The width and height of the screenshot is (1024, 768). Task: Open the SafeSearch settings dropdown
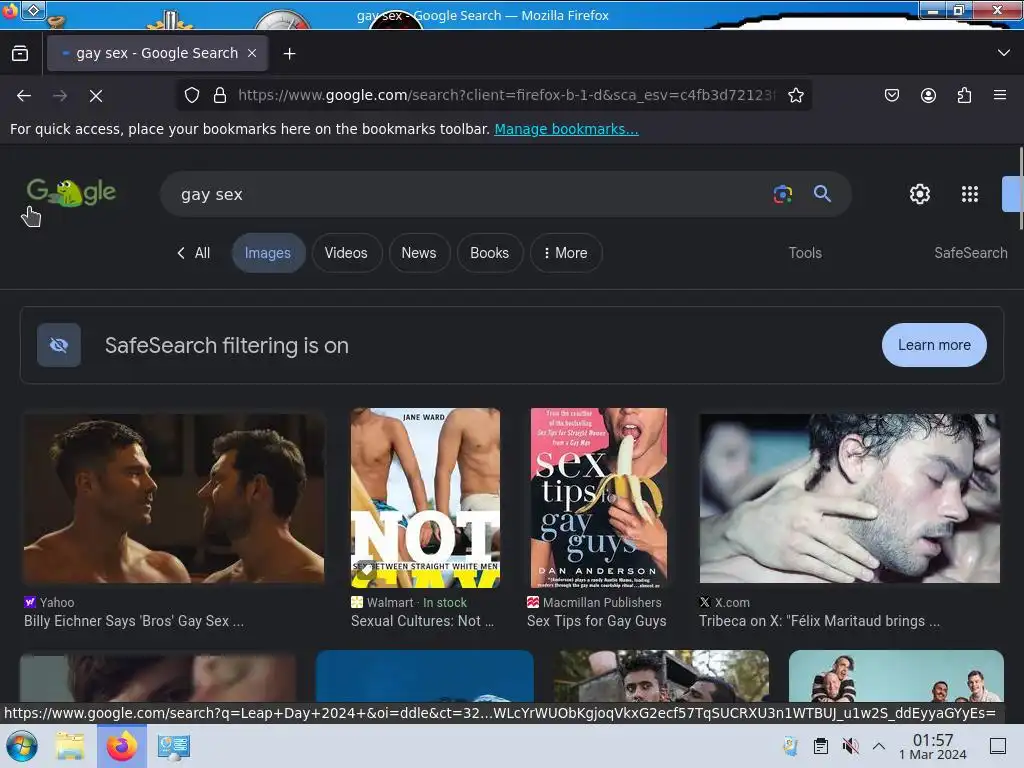(x=970, y=253)
